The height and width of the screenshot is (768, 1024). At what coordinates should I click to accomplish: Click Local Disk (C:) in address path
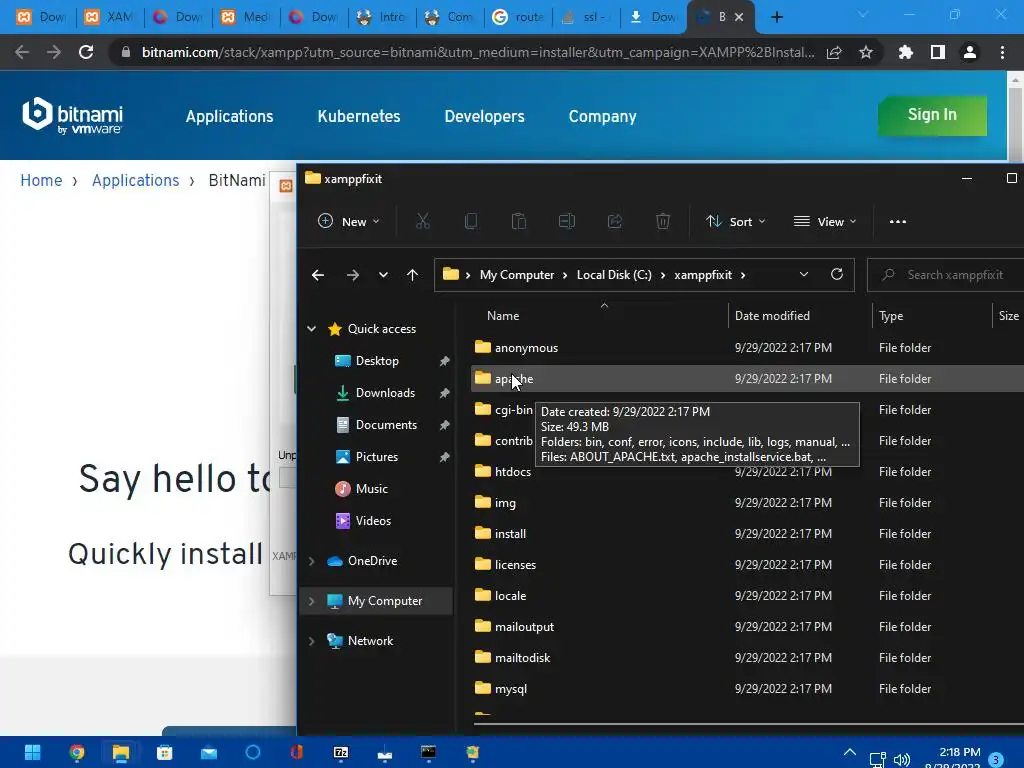pyautogui.click(x=614, y=275)
